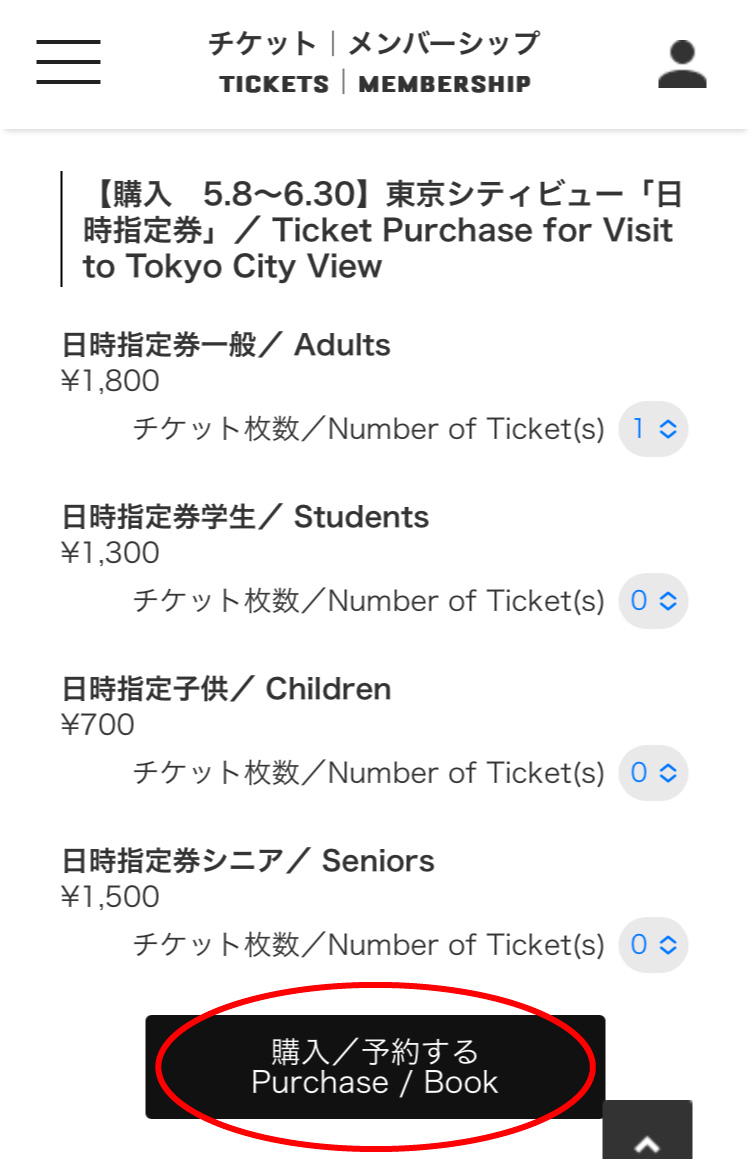Open the hamburger navigation menu
The image size is (751, 1159).
68,62
